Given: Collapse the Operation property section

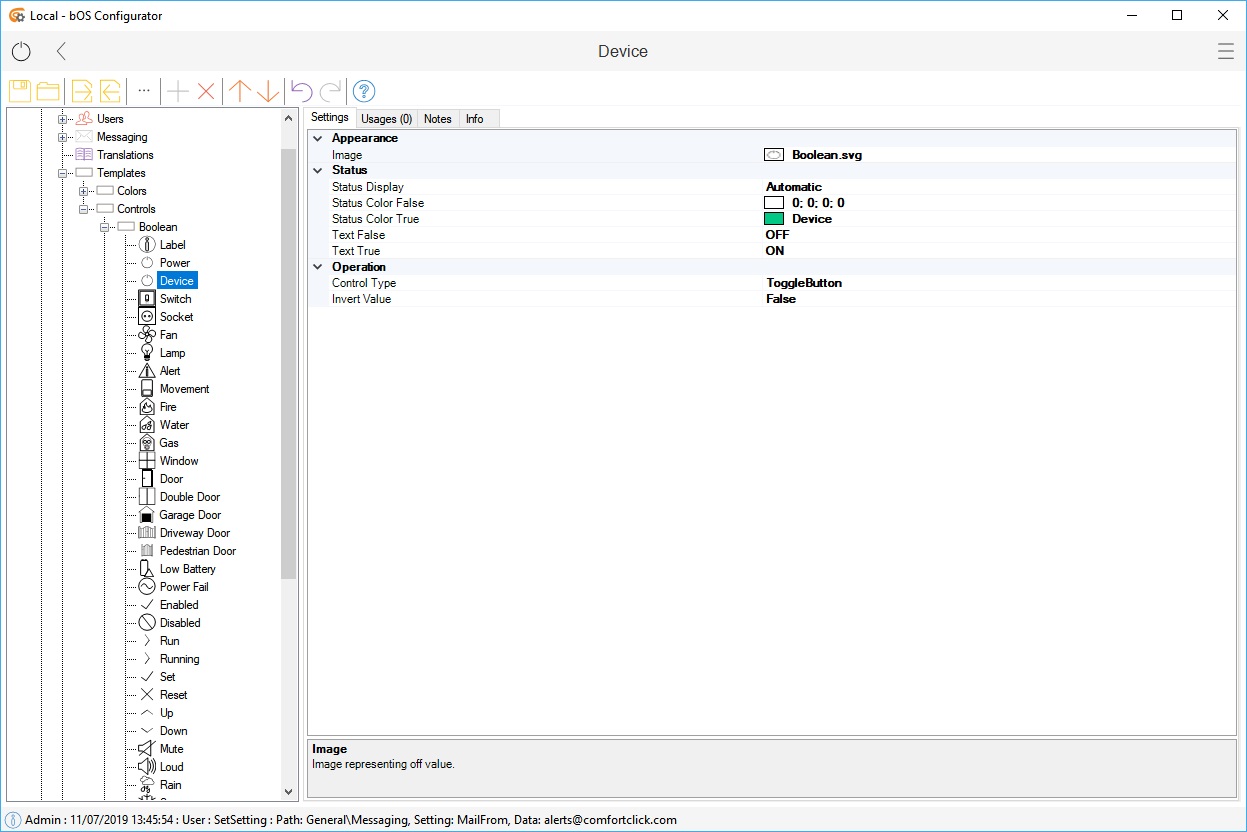Looking at the screenshot, I should click(317, 267).
